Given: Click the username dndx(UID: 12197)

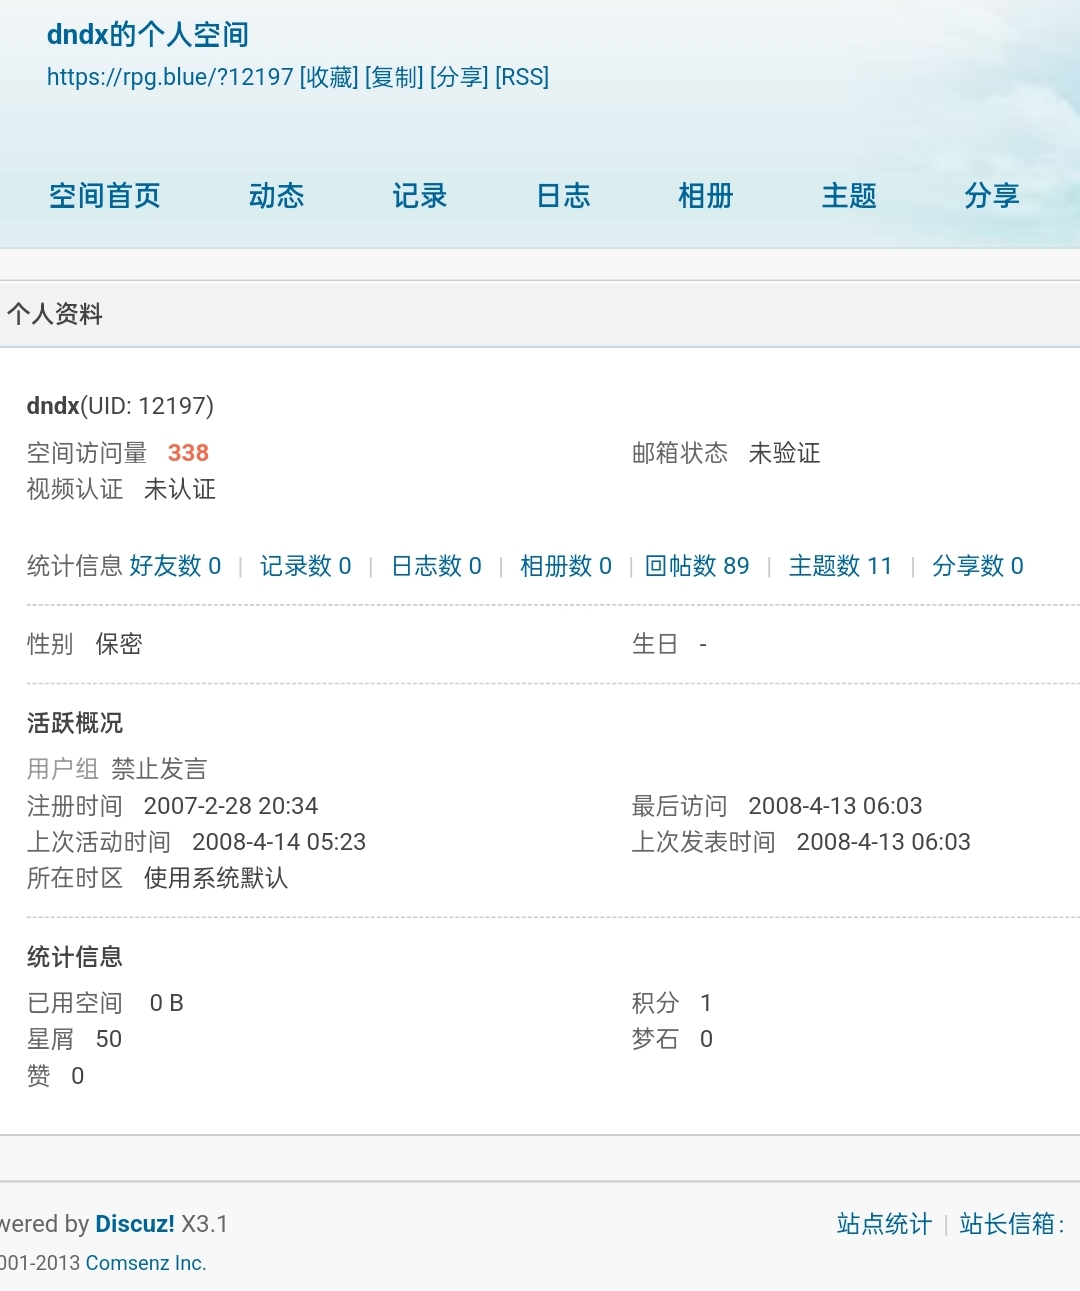Looking at the screenshot, I should (120, 406).
